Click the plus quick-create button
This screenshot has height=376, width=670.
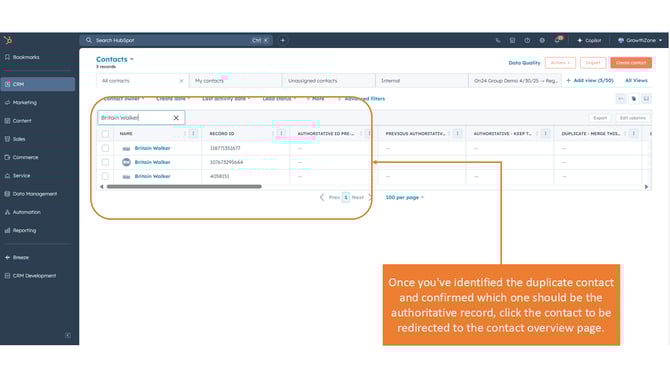point(283,40)
